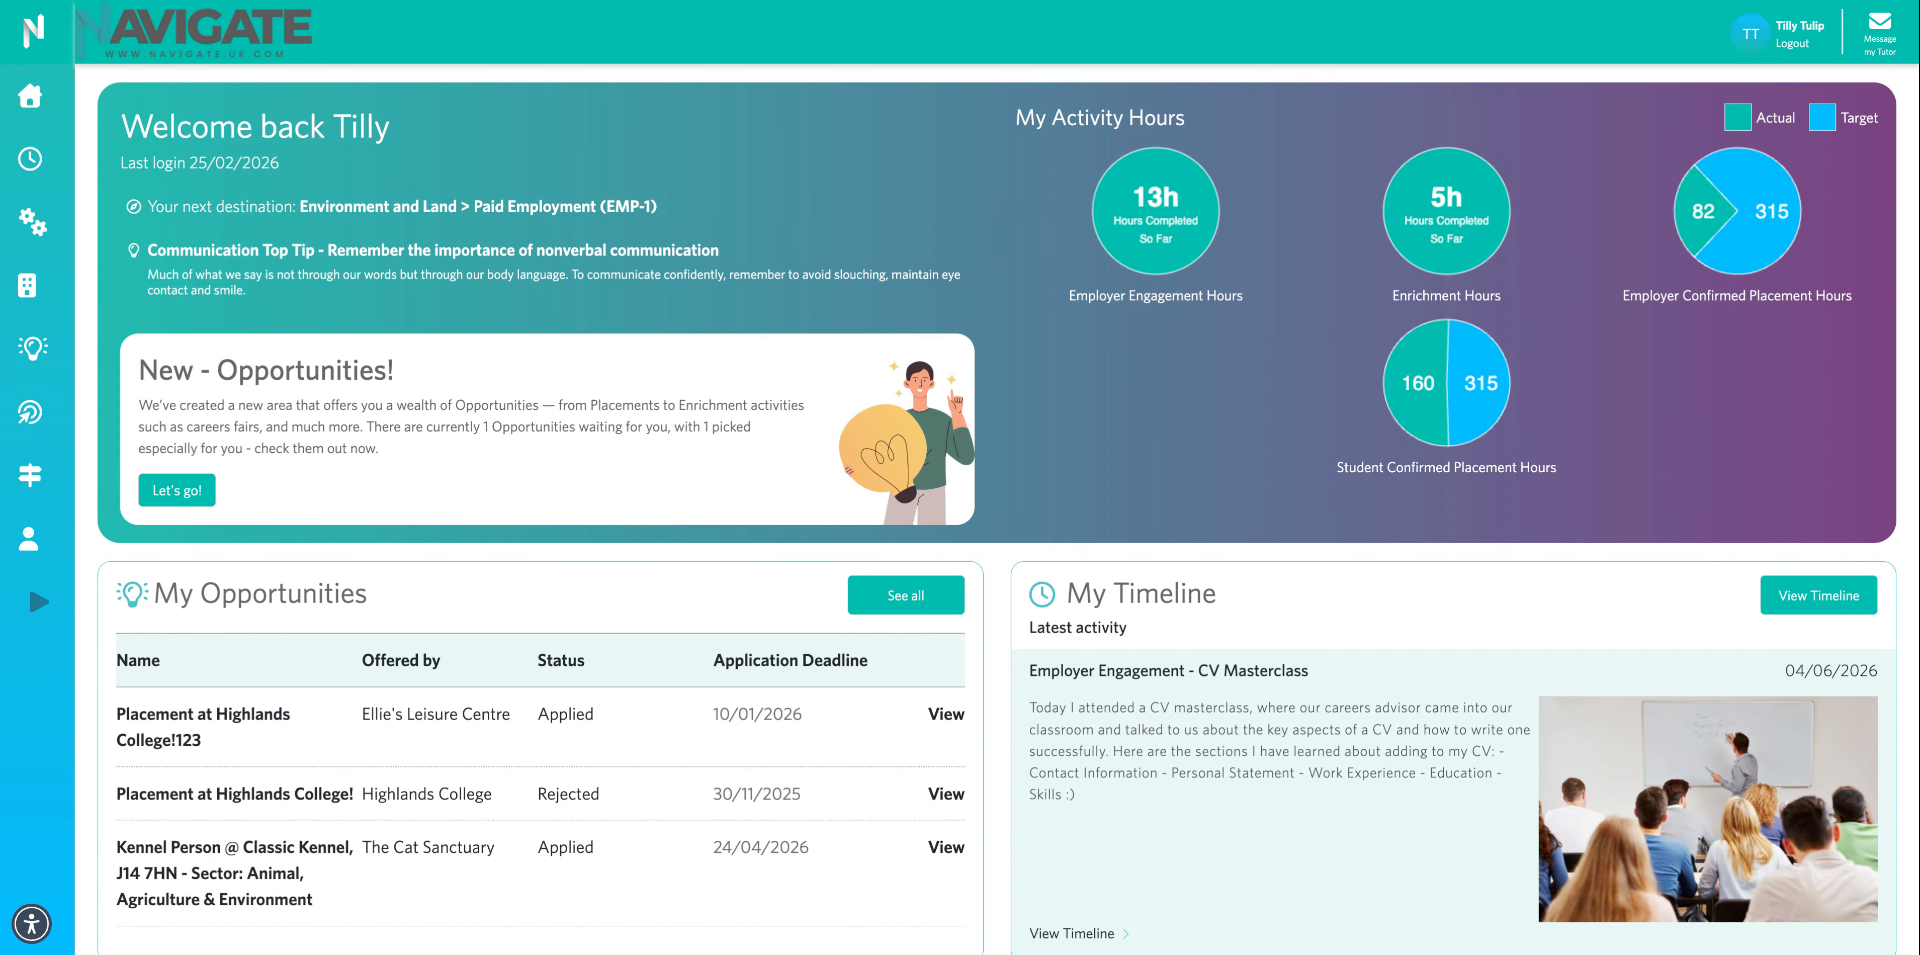Click the Enrichment Hours 5h circle
Image resolution: width=1920 pixels, height=955 pixels.
tap(1446, 211)
